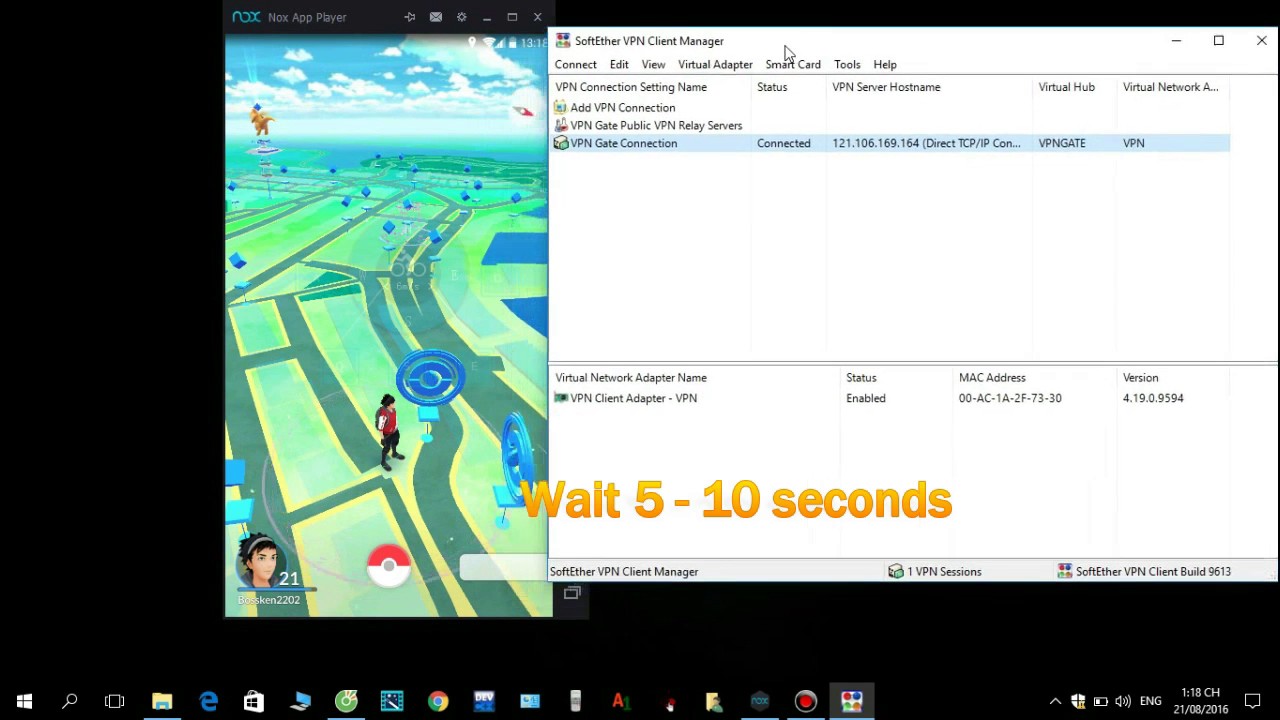Tap the Poké Ball main menu button
This screenshot has height=720, width=1280.
389,566
